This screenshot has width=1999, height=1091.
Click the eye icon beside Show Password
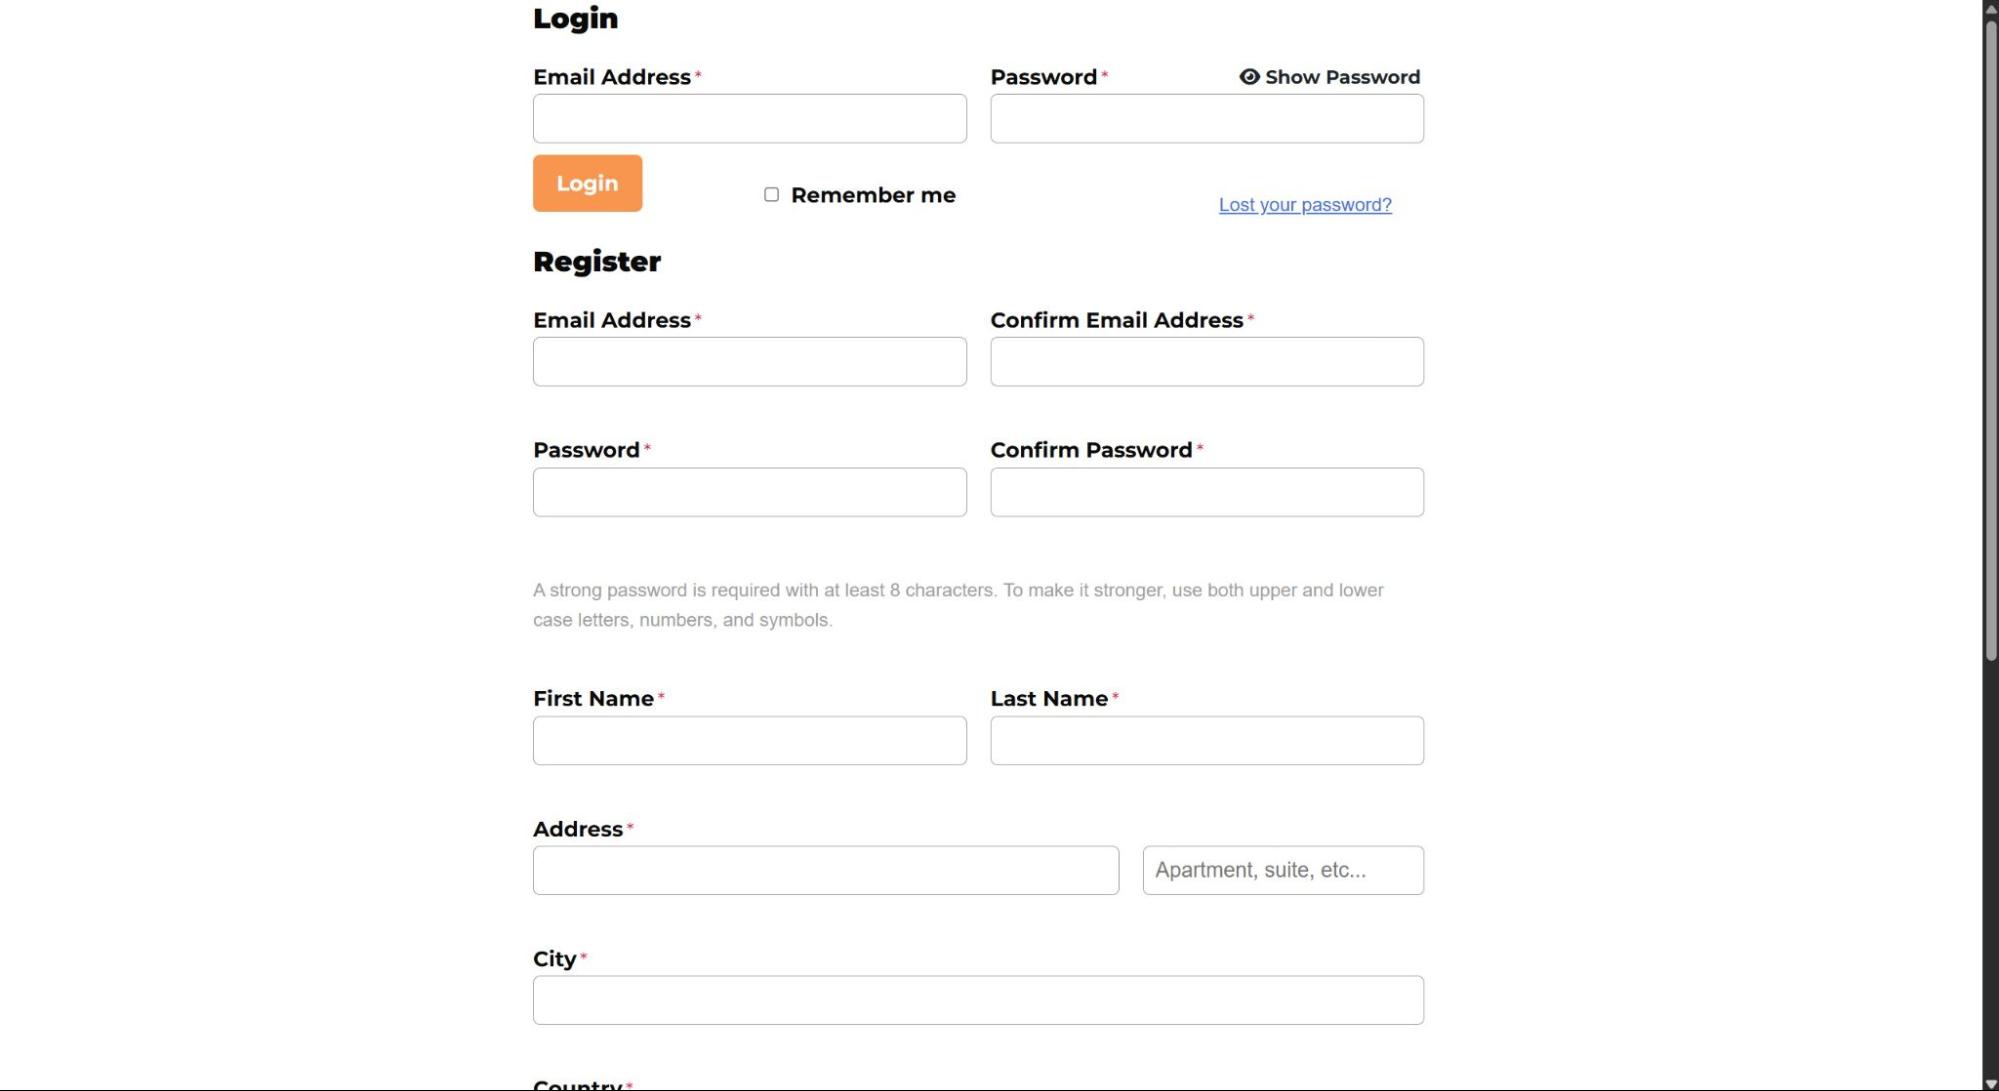click(x=1249, y=77)
